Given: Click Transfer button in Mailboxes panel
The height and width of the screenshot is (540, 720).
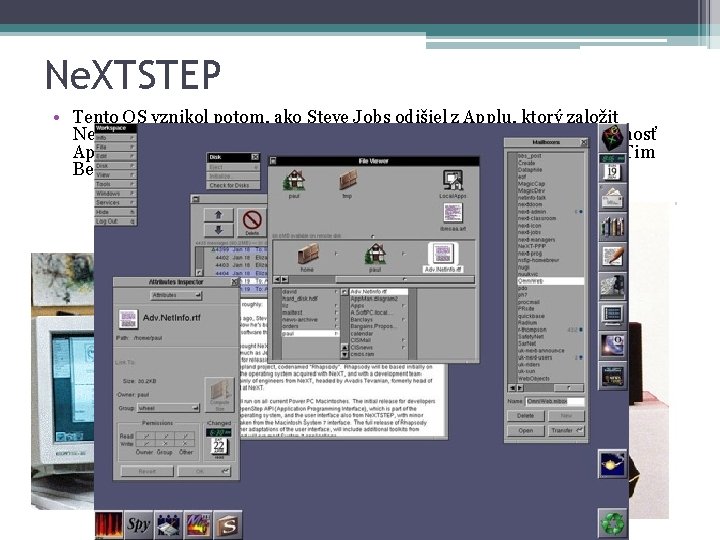Looking at the screenshot, I should click(x=566, y=430).
